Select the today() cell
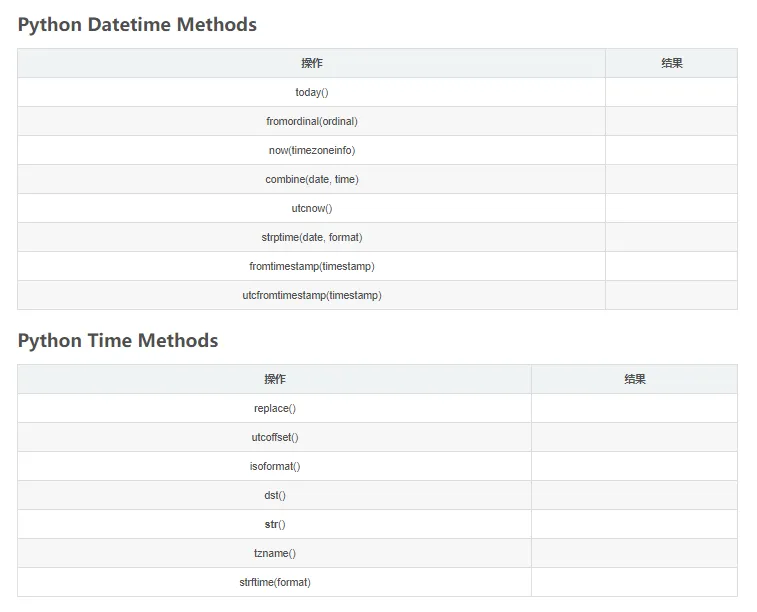 312,92
